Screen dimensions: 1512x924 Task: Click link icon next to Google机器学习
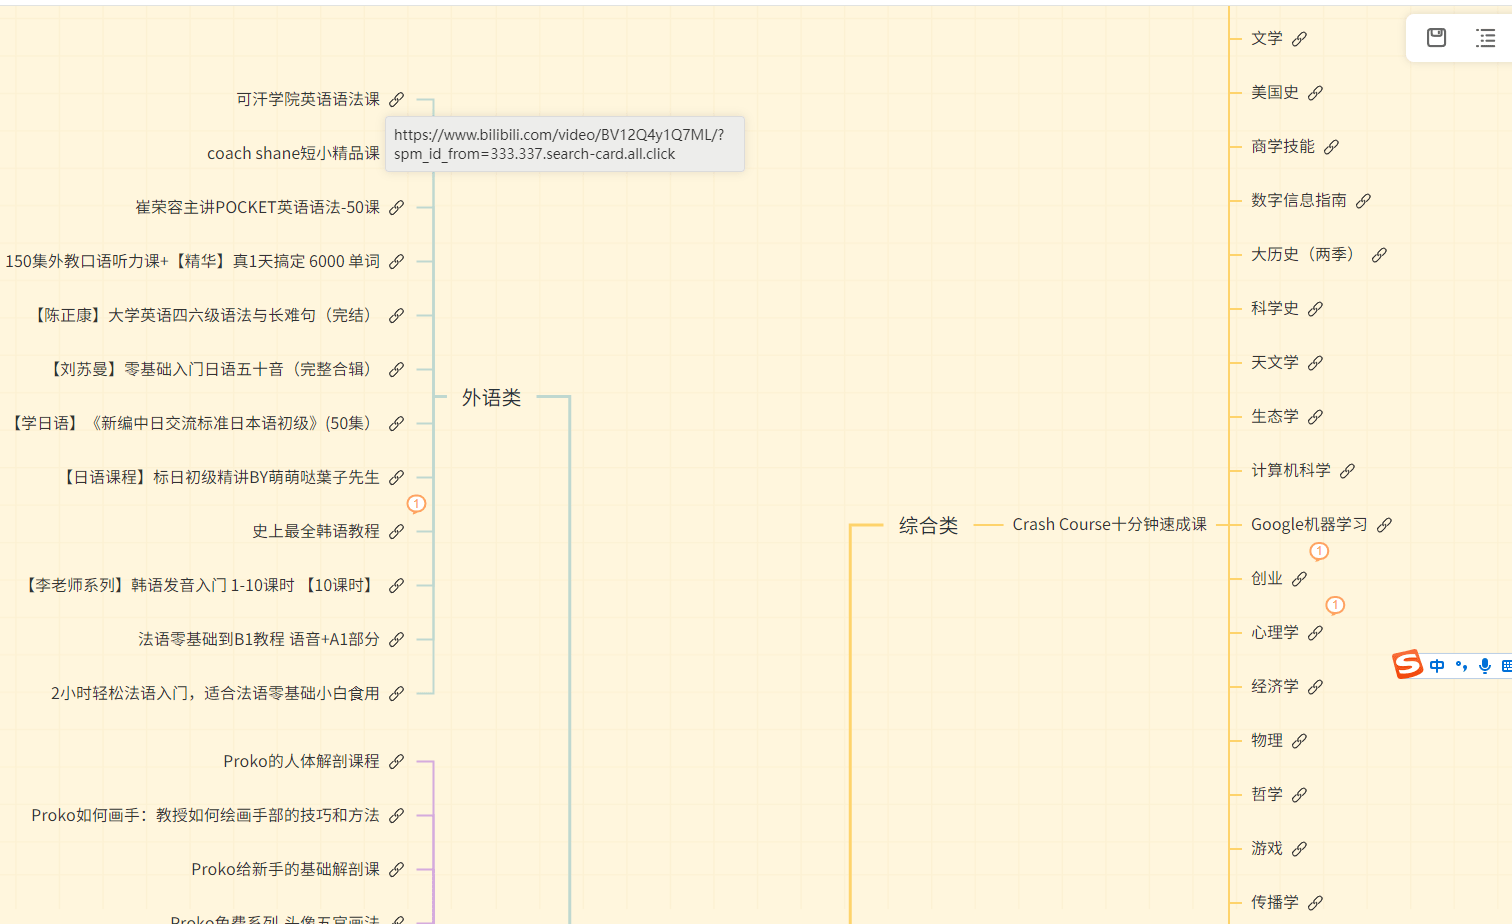pyautogui.click(x=1384, y=525)
